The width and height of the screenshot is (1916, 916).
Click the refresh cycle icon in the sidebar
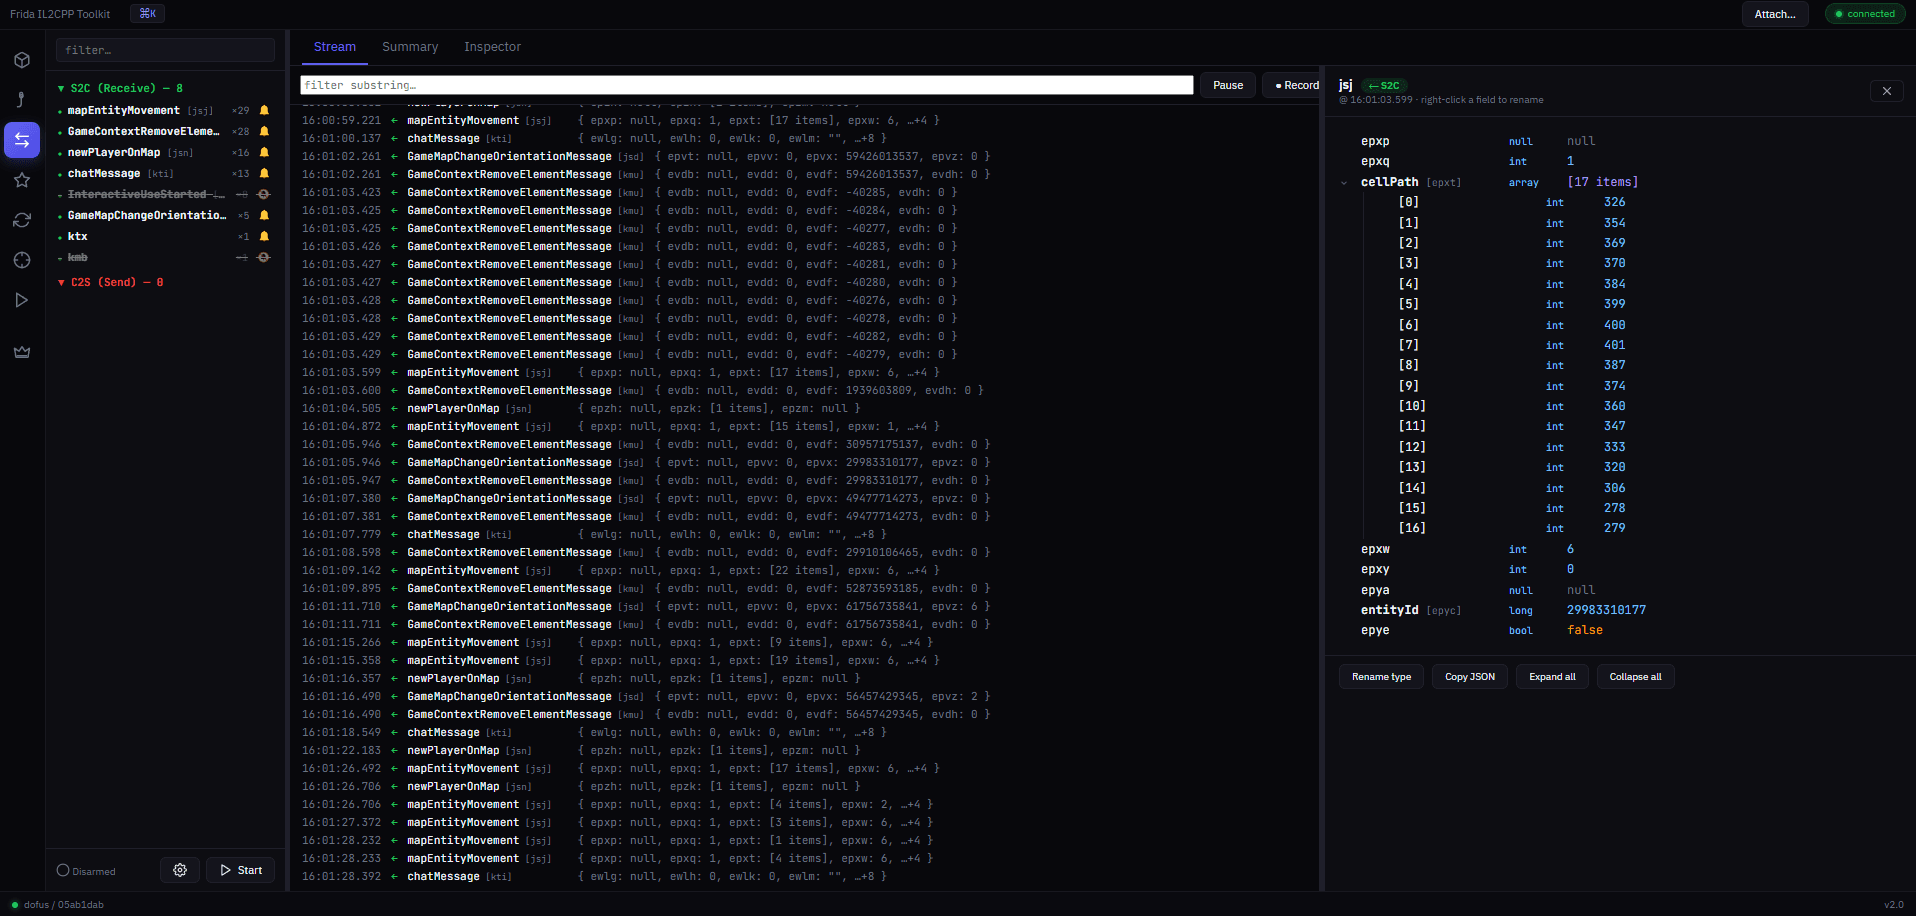click(x=22, y=220)
